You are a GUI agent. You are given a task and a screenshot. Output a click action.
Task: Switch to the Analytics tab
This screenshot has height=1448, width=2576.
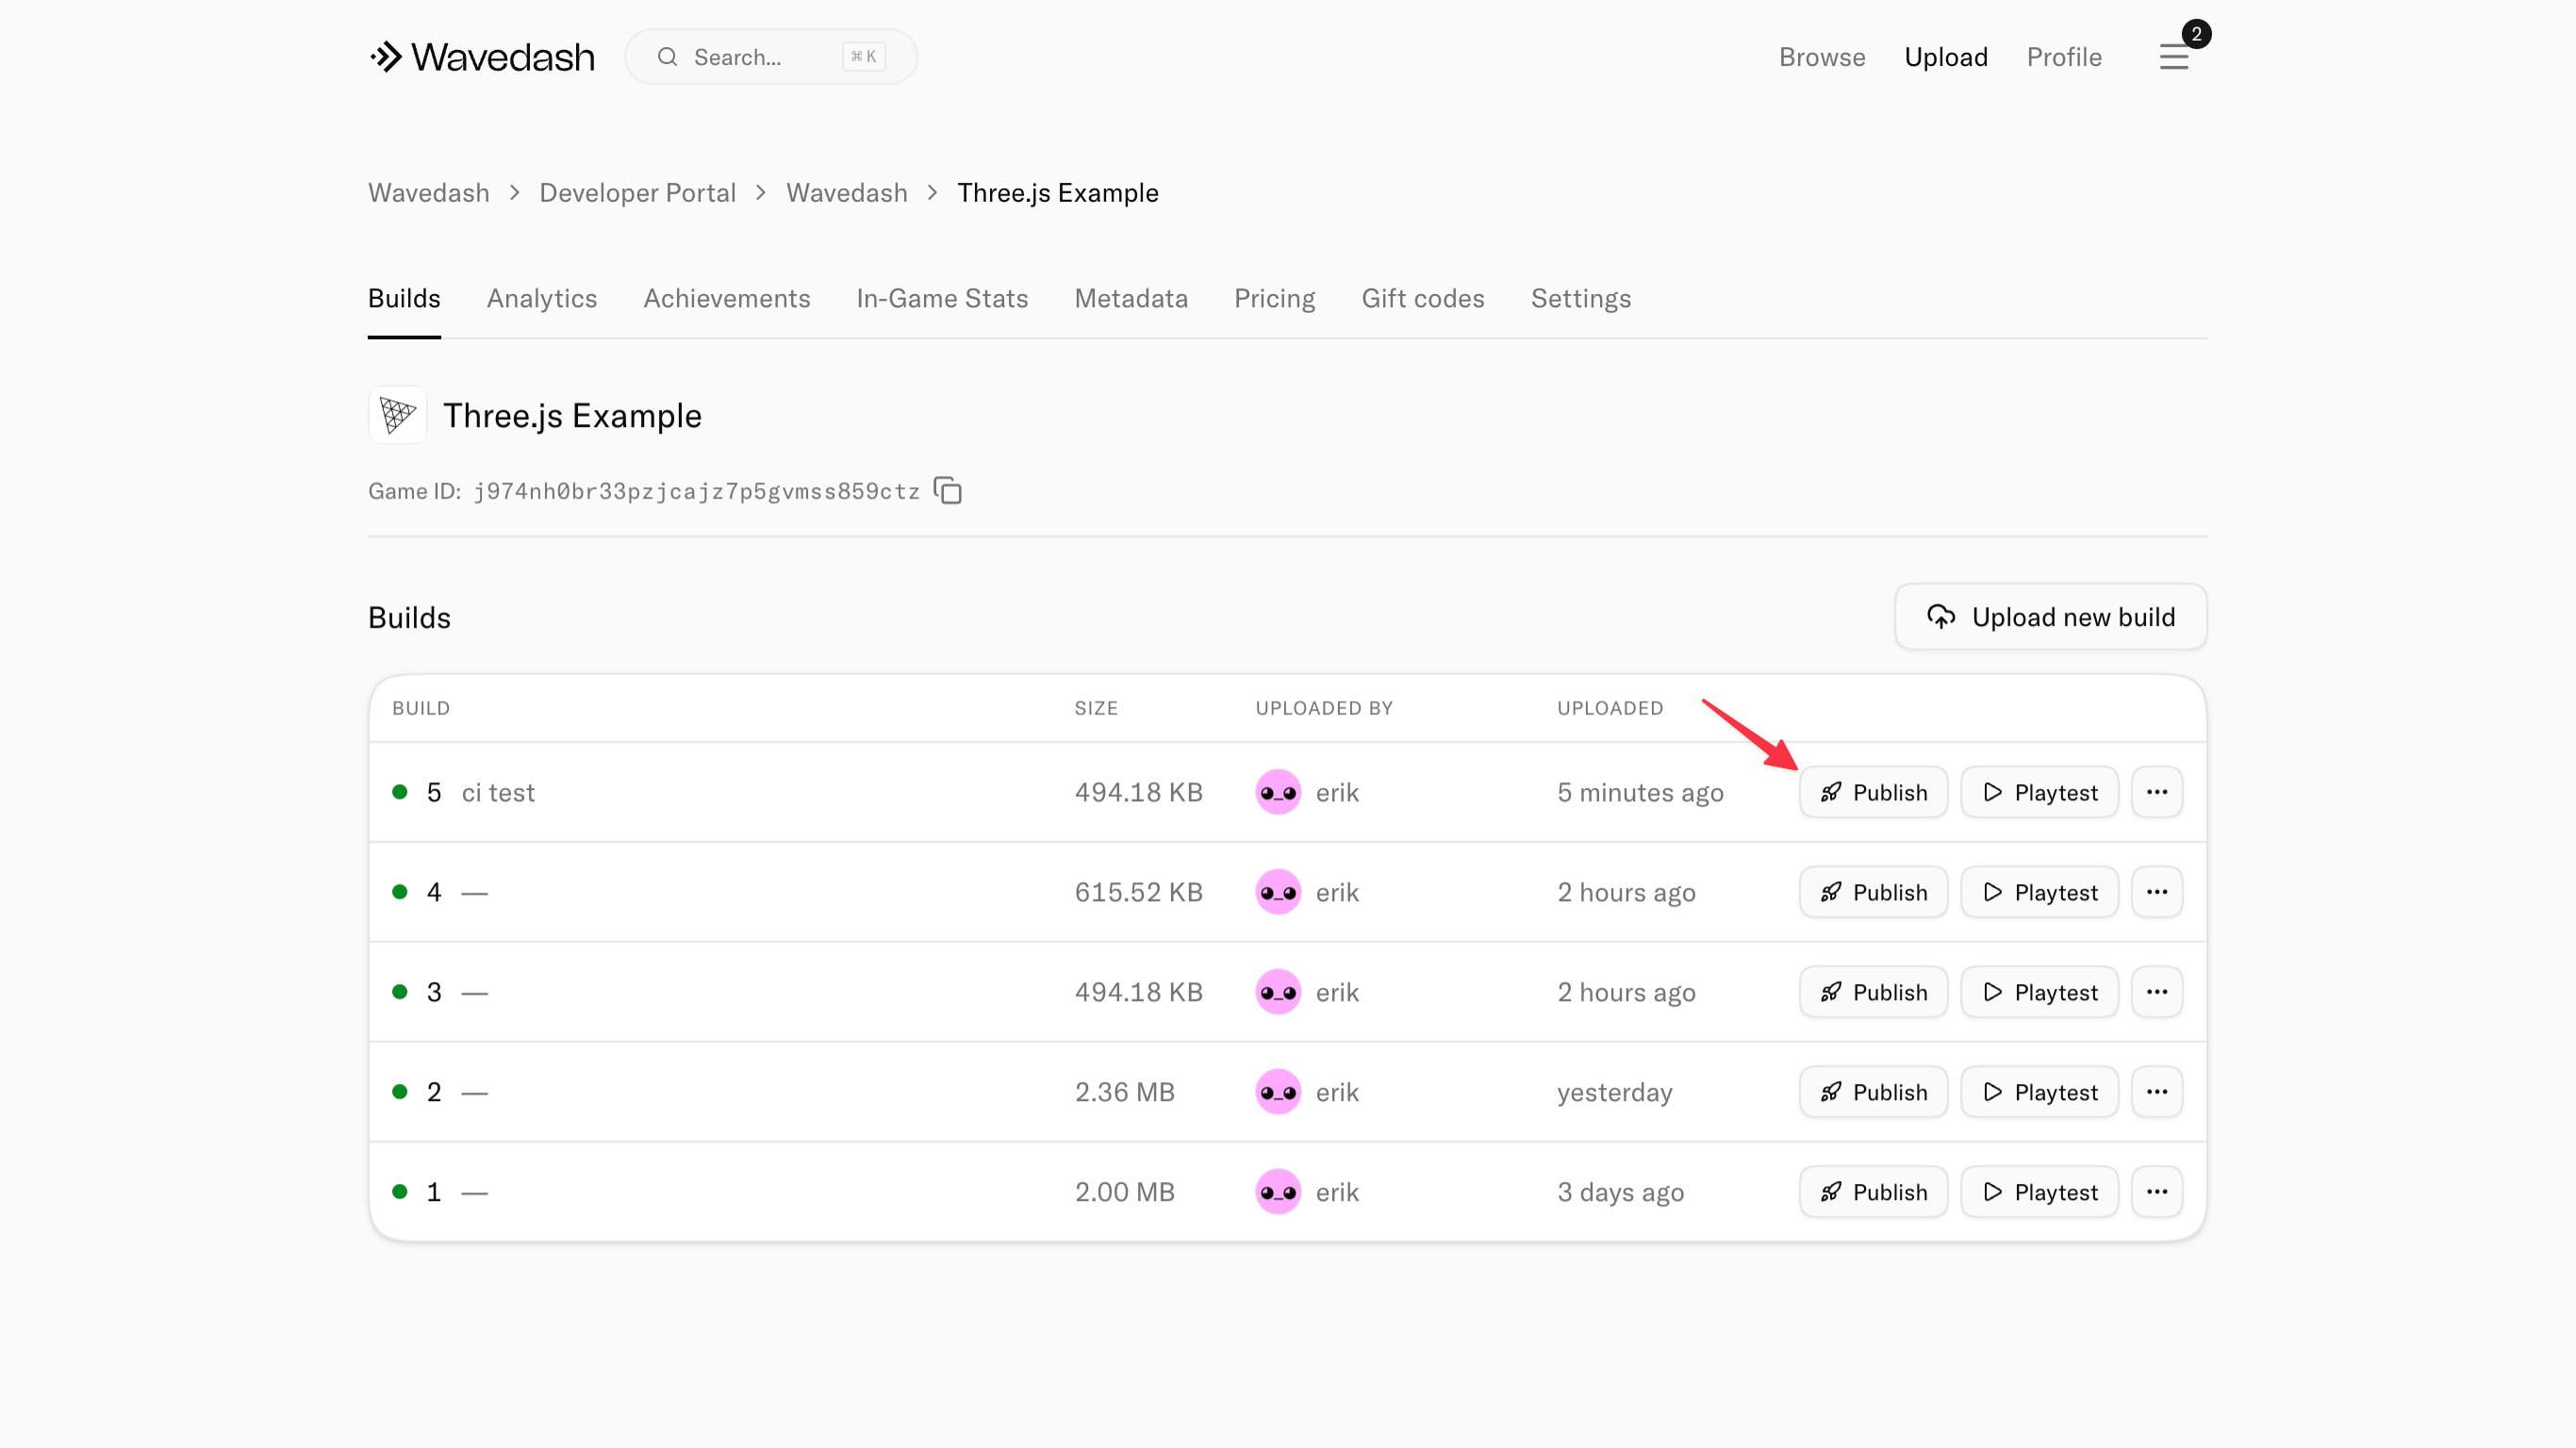pyautogui.click(x=541, y=299)
